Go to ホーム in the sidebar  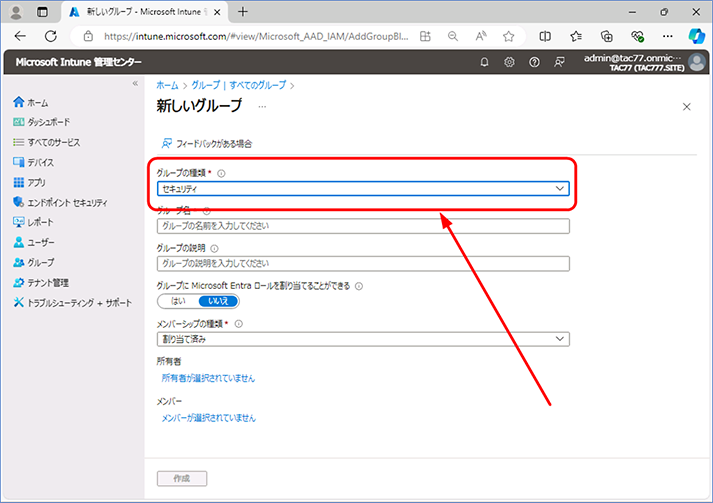pyautogui.click(x=30, y=102)
